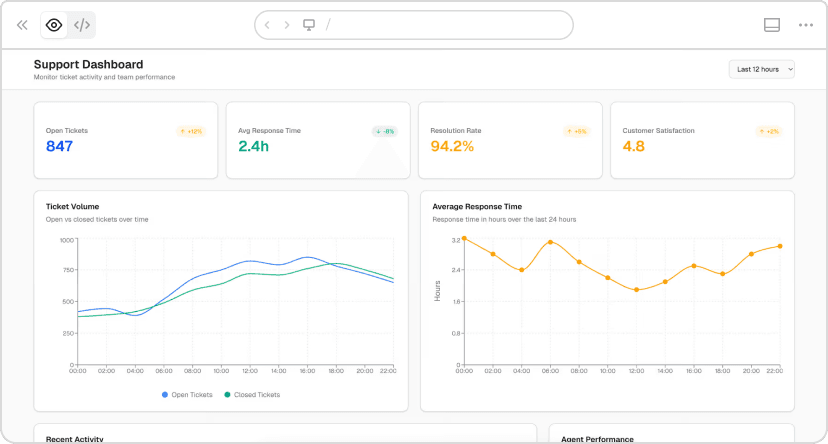Click the 12:00 data point on response chart
The image size is (828, 444).
636,290
